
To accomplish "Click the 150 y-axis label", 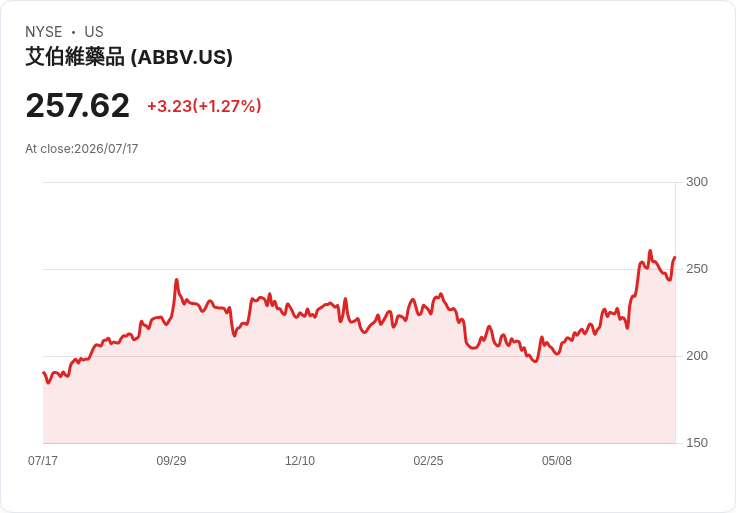I will (697, 443).
